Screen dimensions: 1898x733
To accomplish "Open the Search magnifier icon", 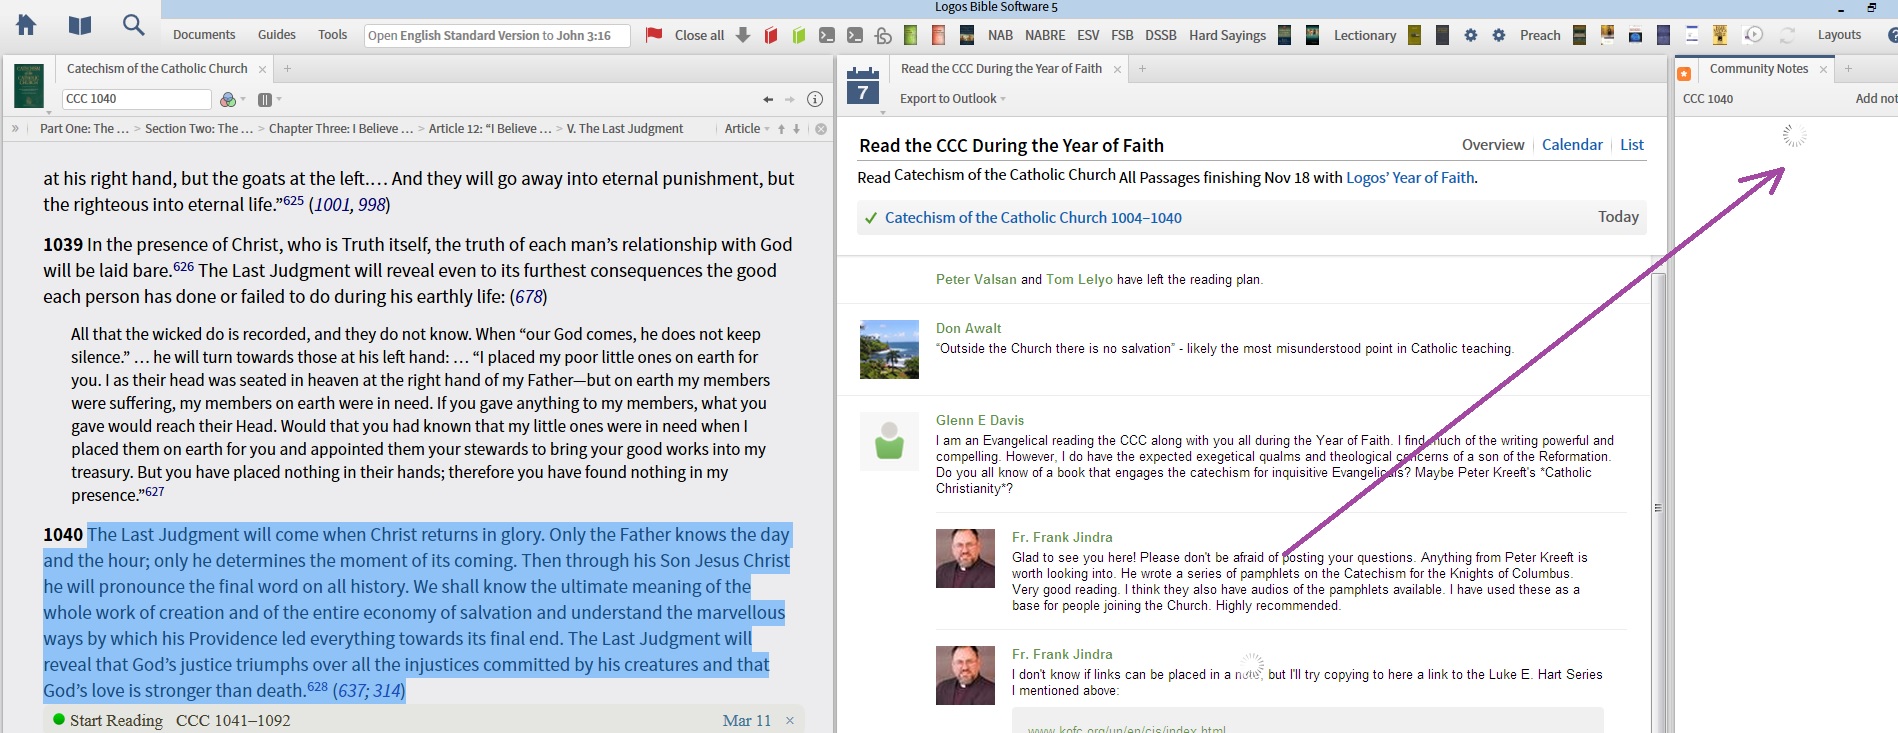I will tap(133, 25).
